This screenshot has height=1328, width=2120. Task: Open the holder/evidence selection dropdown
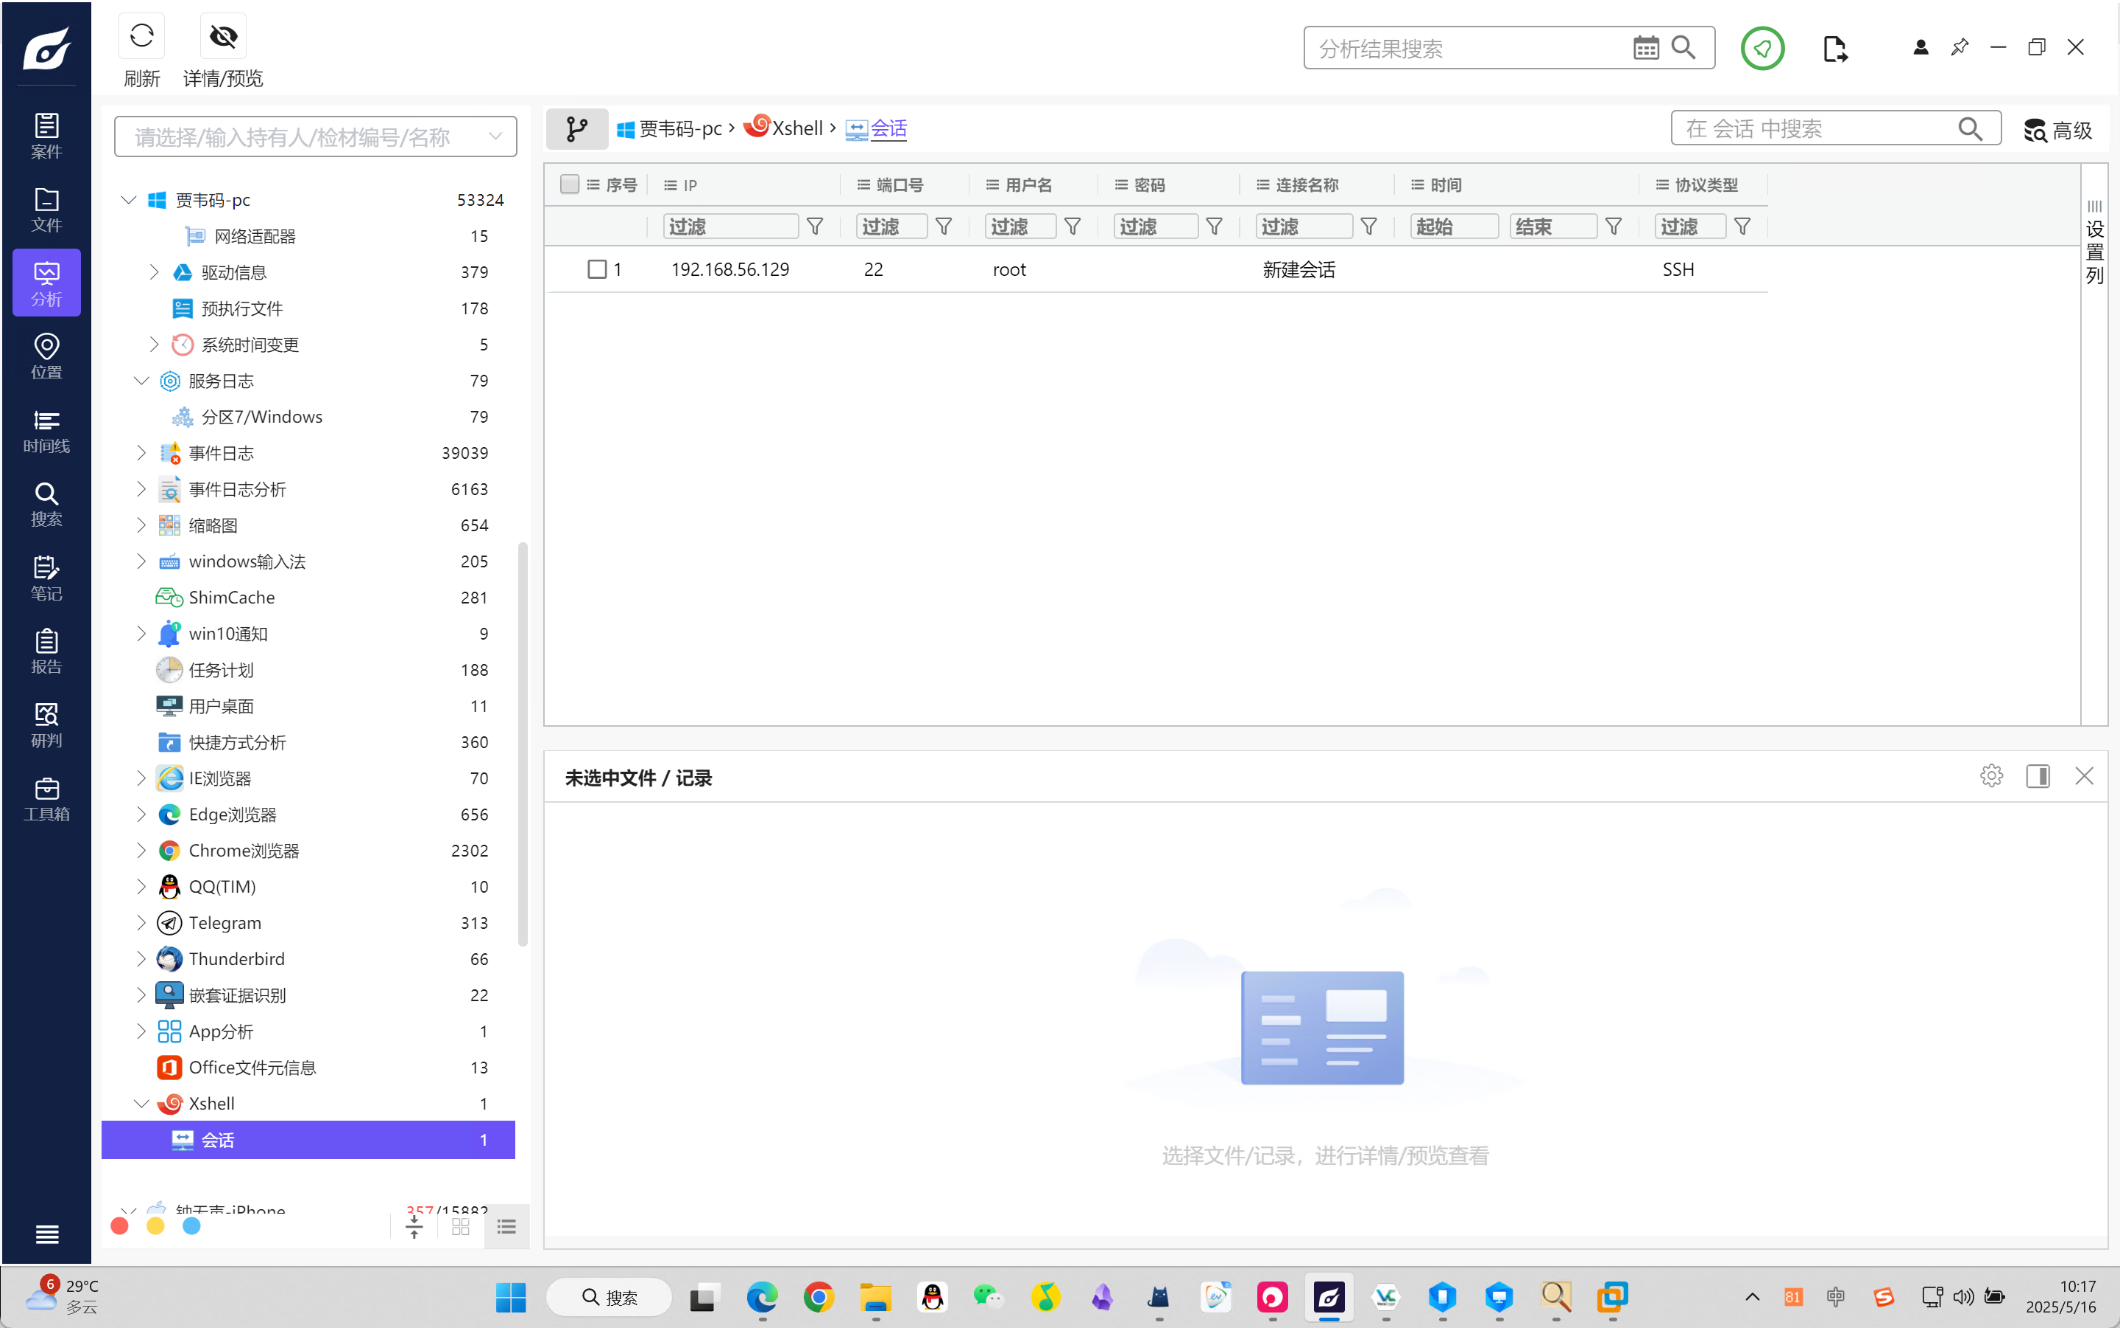(315, 137)
